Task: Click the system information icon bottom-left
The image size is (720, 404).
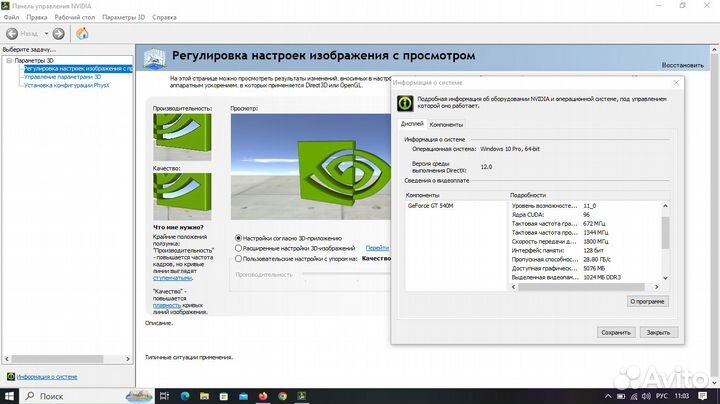Action: tap(11, 376)
